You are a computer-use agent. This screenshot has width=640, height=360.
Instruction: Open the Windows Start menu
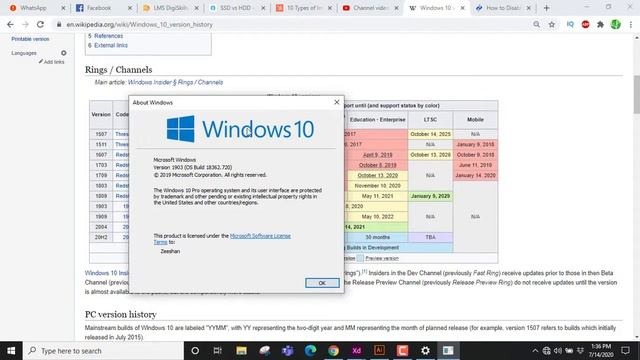[x=11, y=351]
